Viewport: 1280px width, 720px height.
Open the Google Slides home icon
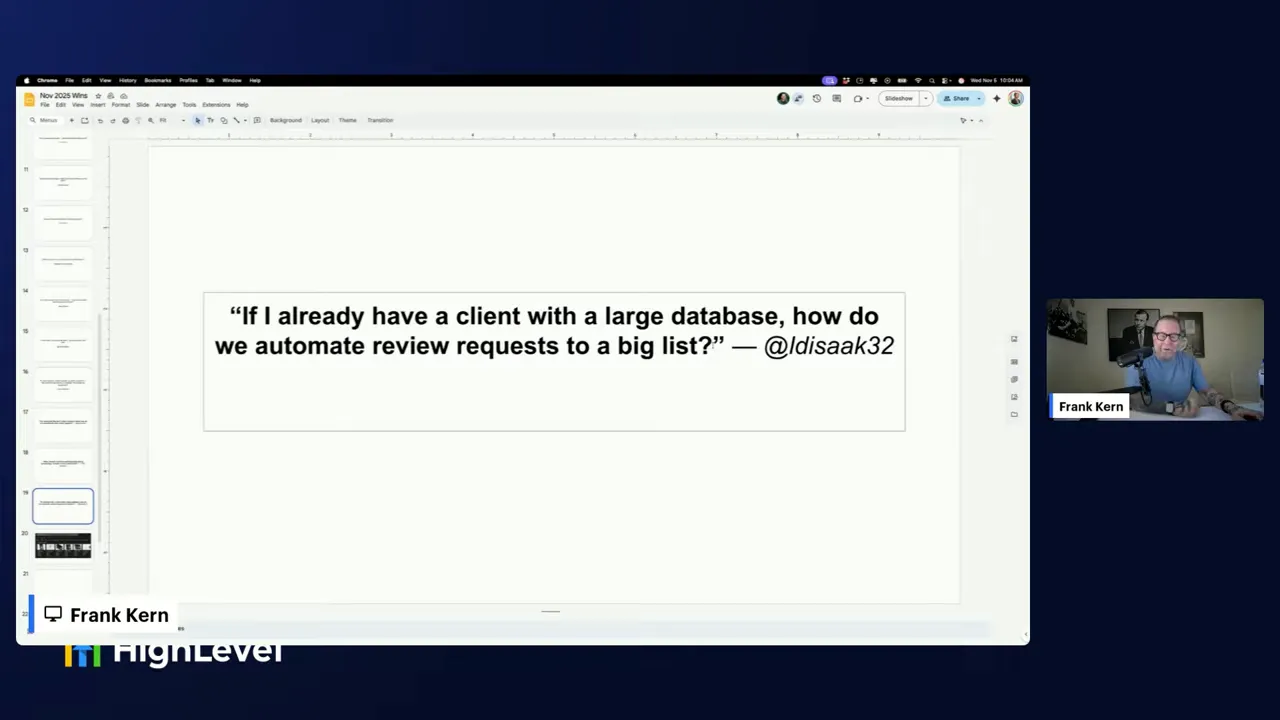[29, 99]
